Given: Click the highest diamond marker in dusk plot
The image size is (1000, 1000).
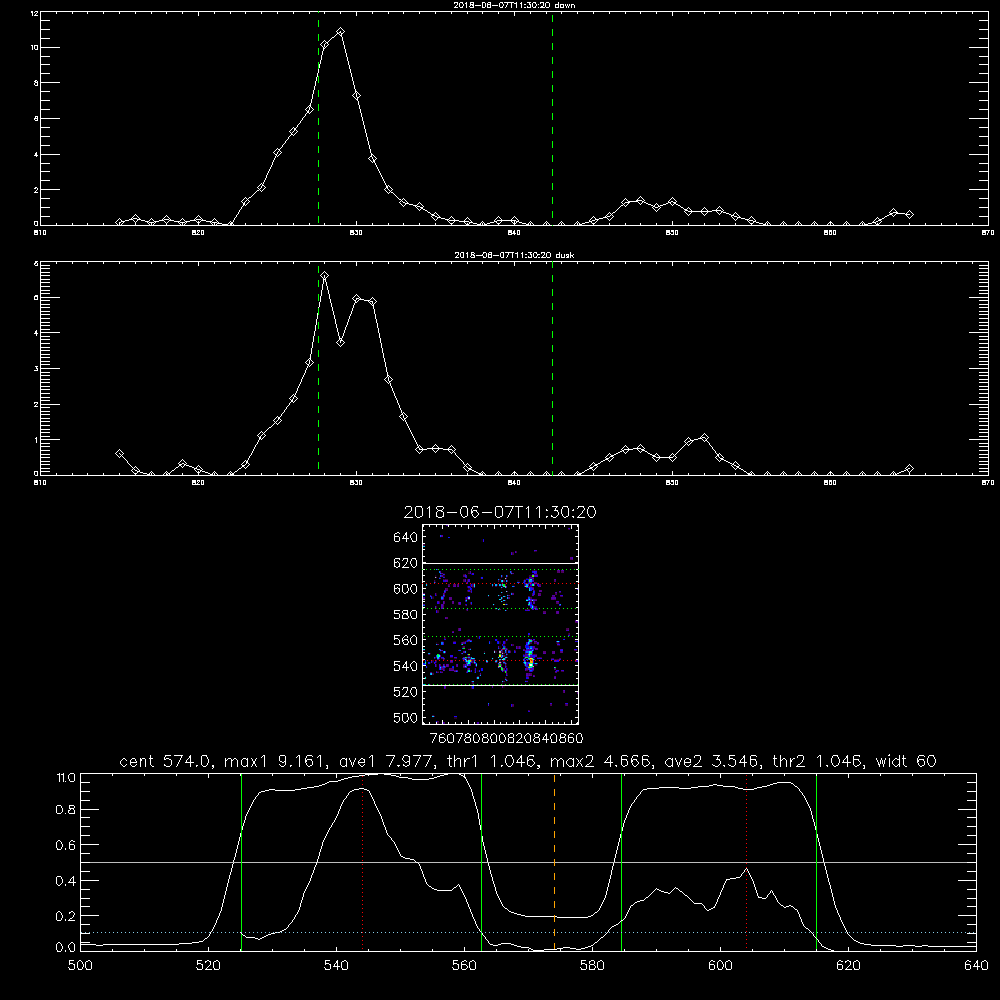Looking at the screenshot, I should [x=325, y=276].
